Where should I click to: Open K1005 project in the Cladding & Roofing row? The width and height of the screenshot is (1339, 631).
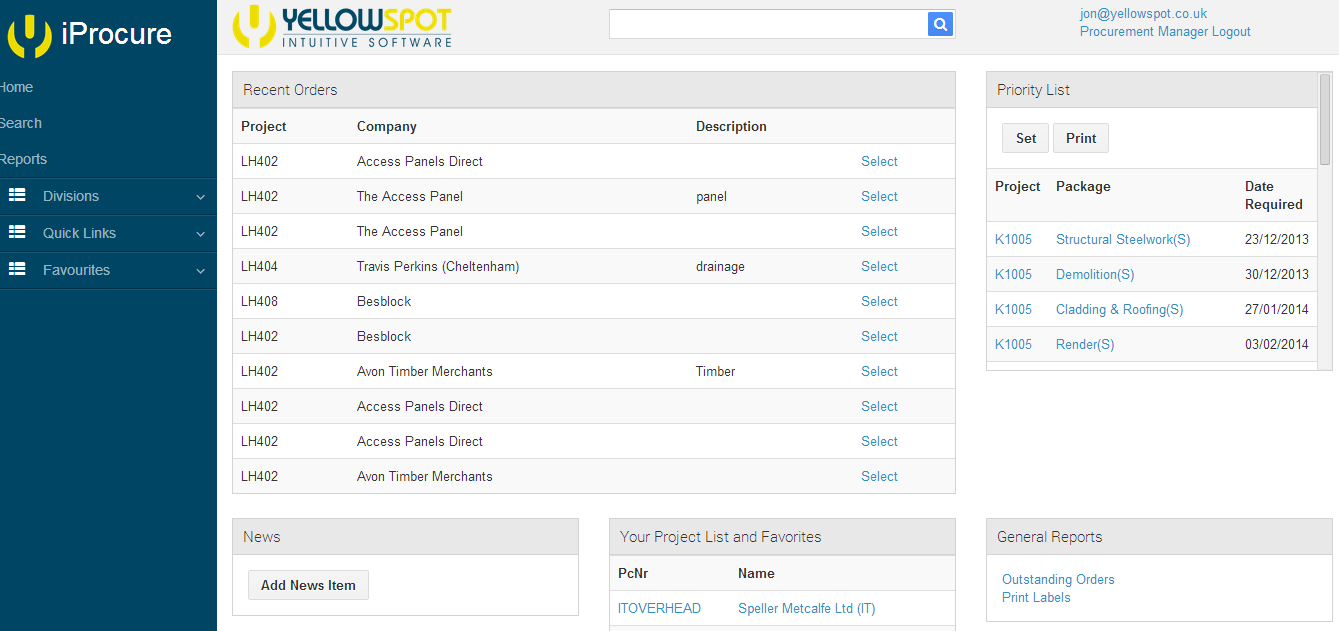(1013, 309)
